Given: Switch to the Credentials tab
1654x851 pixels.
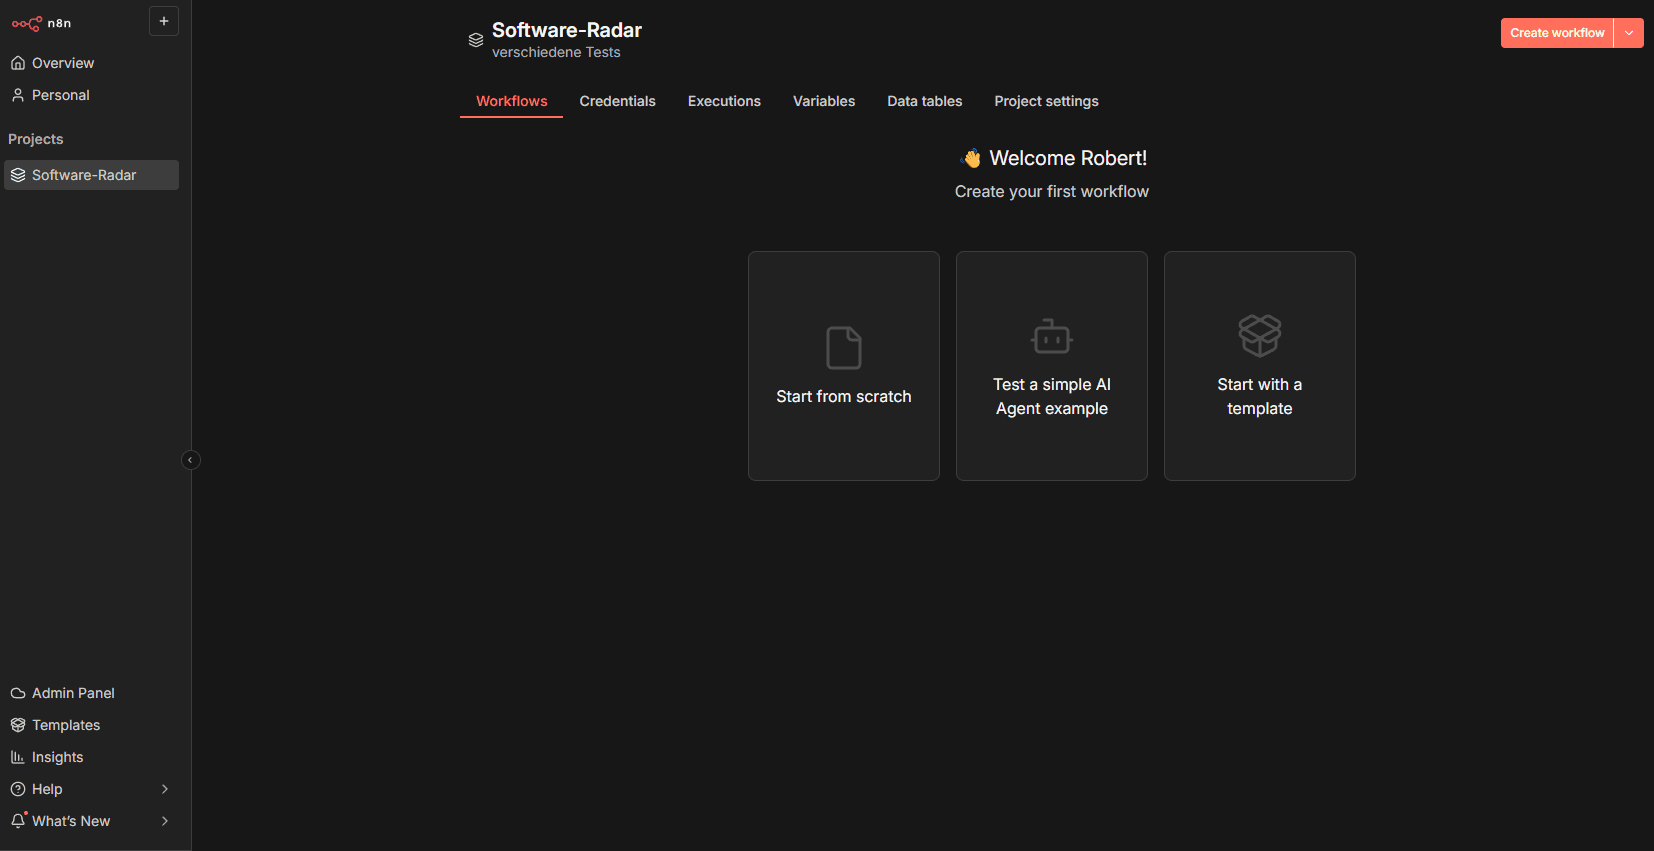Looking at the screenshot, I should (617, 101).
